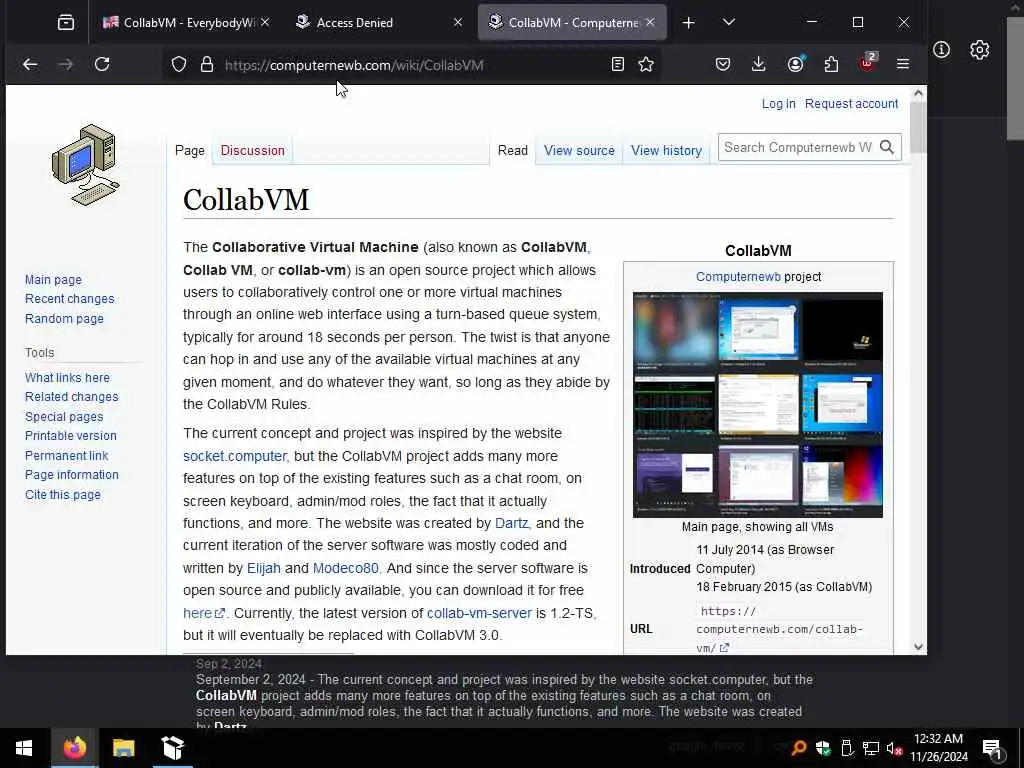This screenshot has height=768, width=1024.
Task: Click the page vertical scrollbar down arrow
Action: [x=918, y=647]
